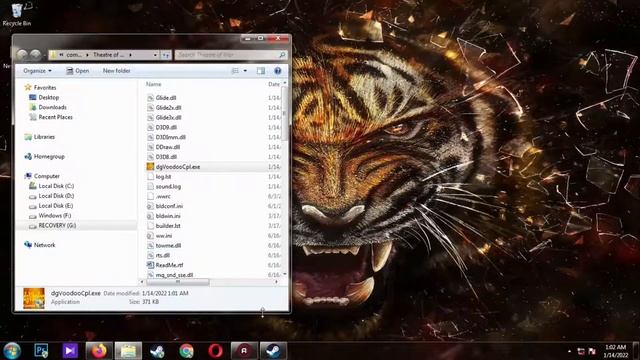The width and height of the screenshot is (640, 360).
Task: Click dgVoodooCpl thumbnail in details pane
Action: pyautogui.click(x=34, y=298)
